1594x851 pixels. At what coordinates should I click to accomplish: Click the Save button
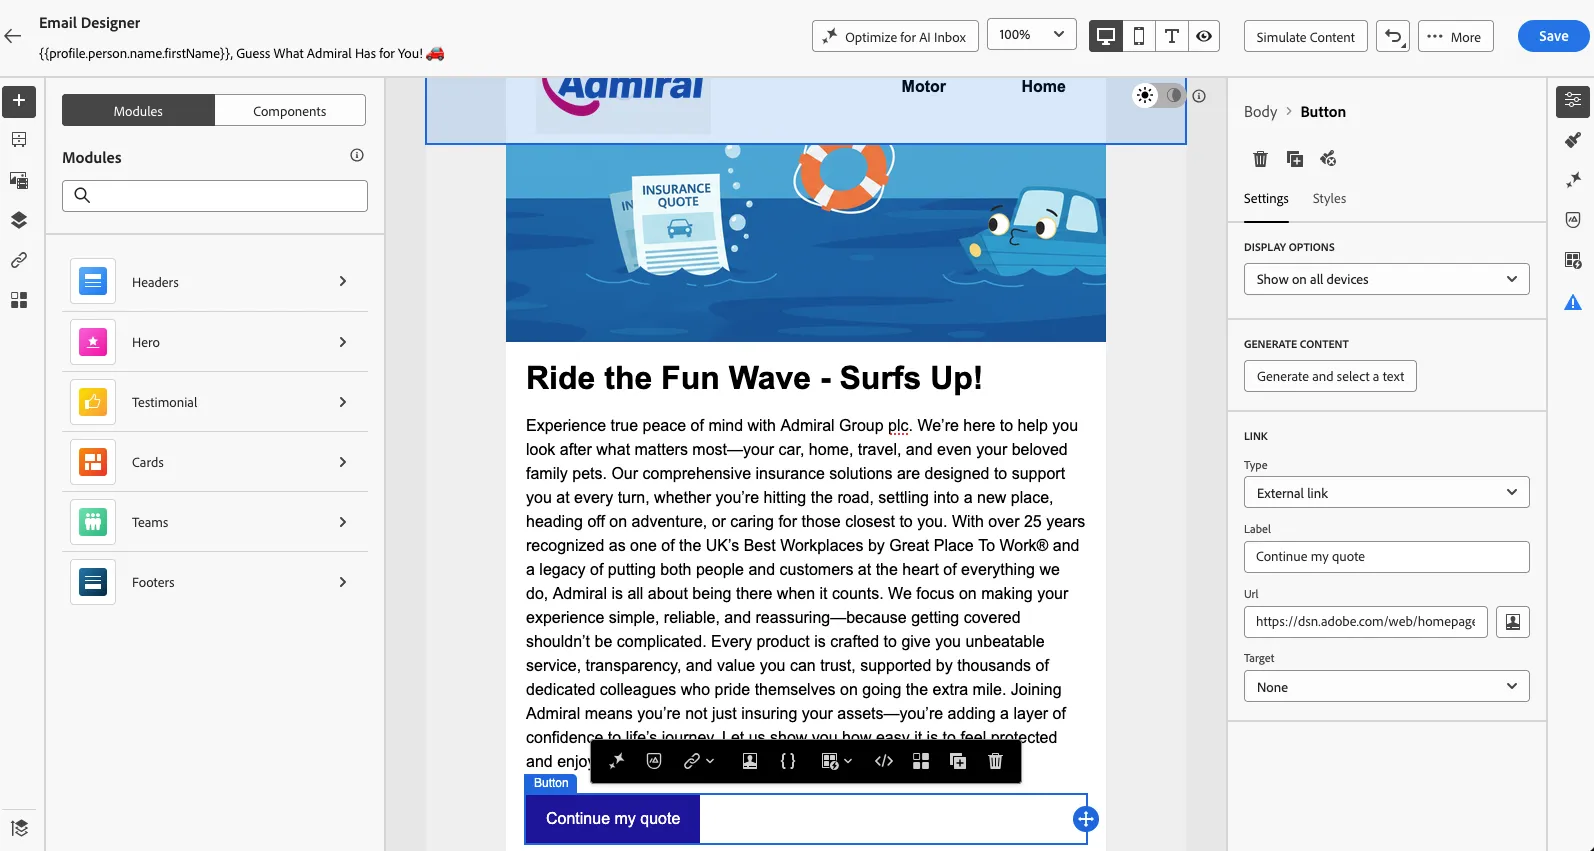1553,36
